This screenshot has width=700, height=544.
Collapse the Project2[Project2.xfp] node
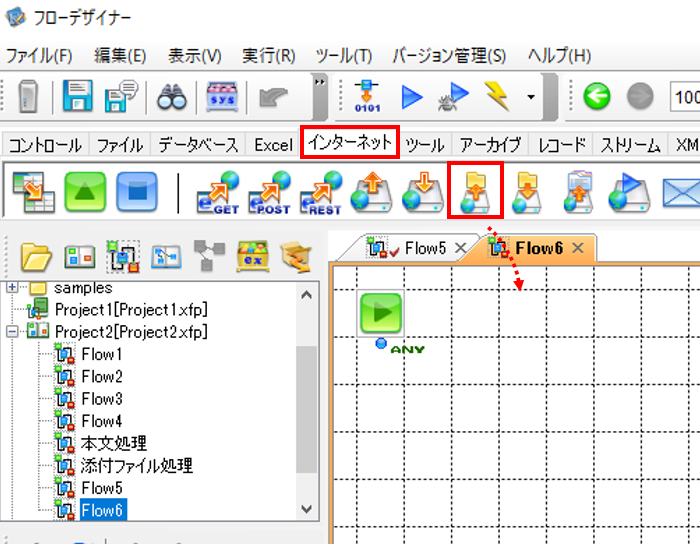pyautogui.click(x=12, y=332)
